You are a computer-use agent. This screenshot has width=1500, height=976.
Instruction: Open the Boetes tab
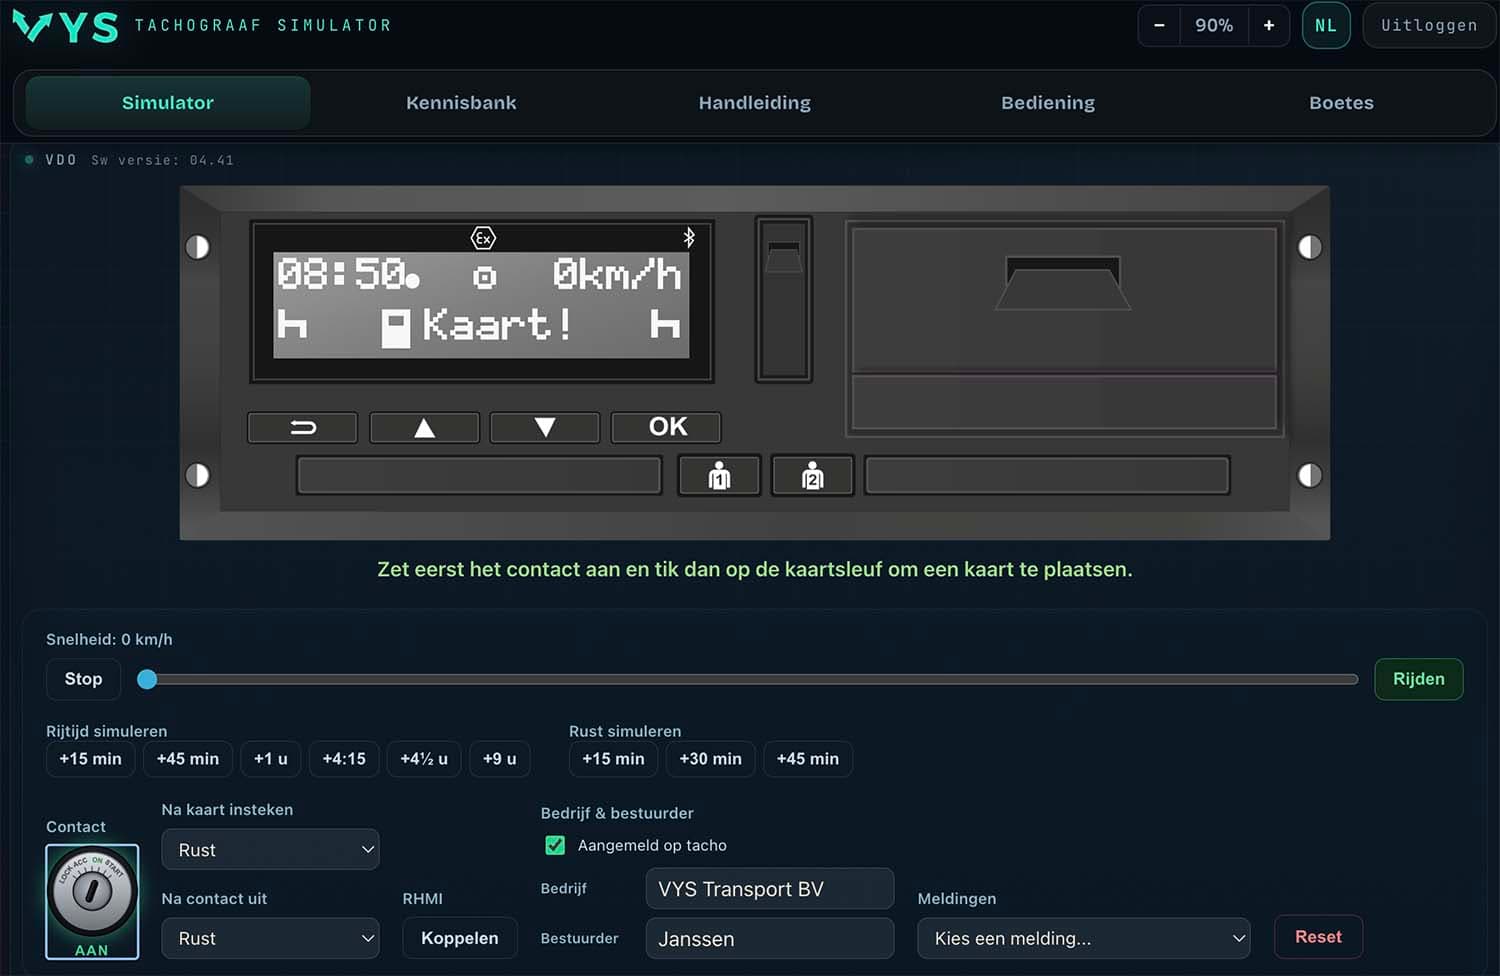1341,102
